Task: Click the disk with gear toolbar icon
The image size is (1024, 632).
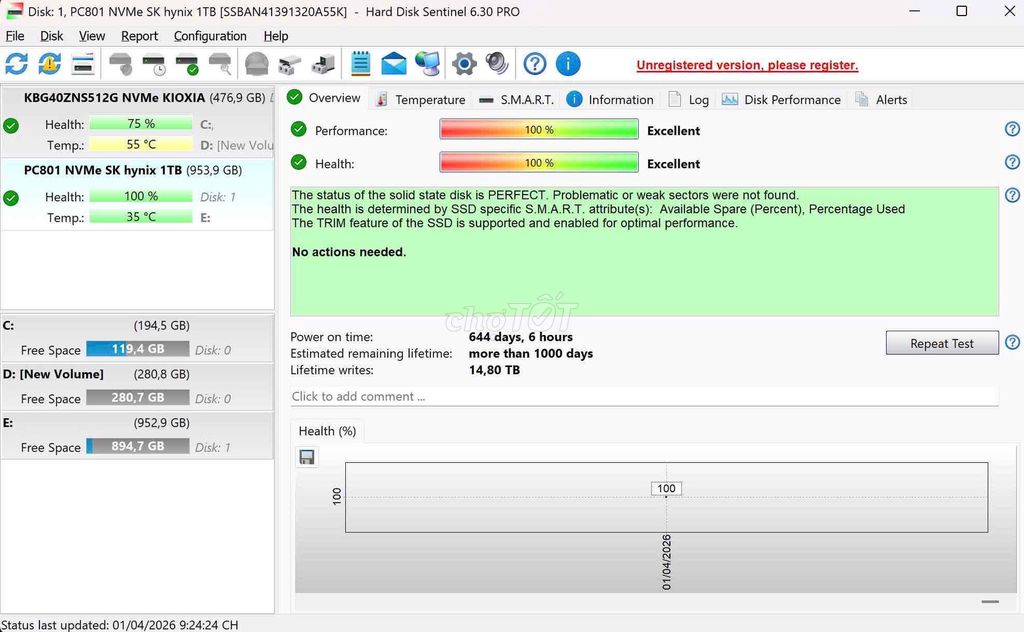Action: point(323,64)
